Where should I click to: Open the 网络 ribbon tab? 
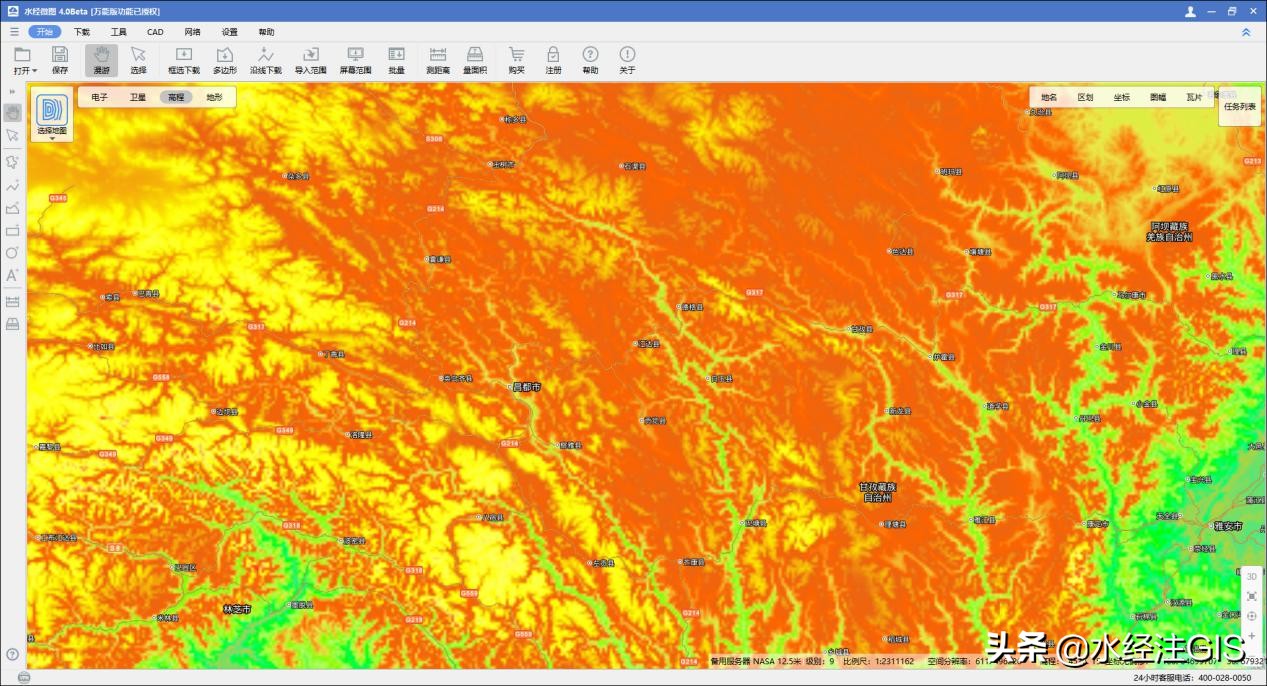(192, 32)
